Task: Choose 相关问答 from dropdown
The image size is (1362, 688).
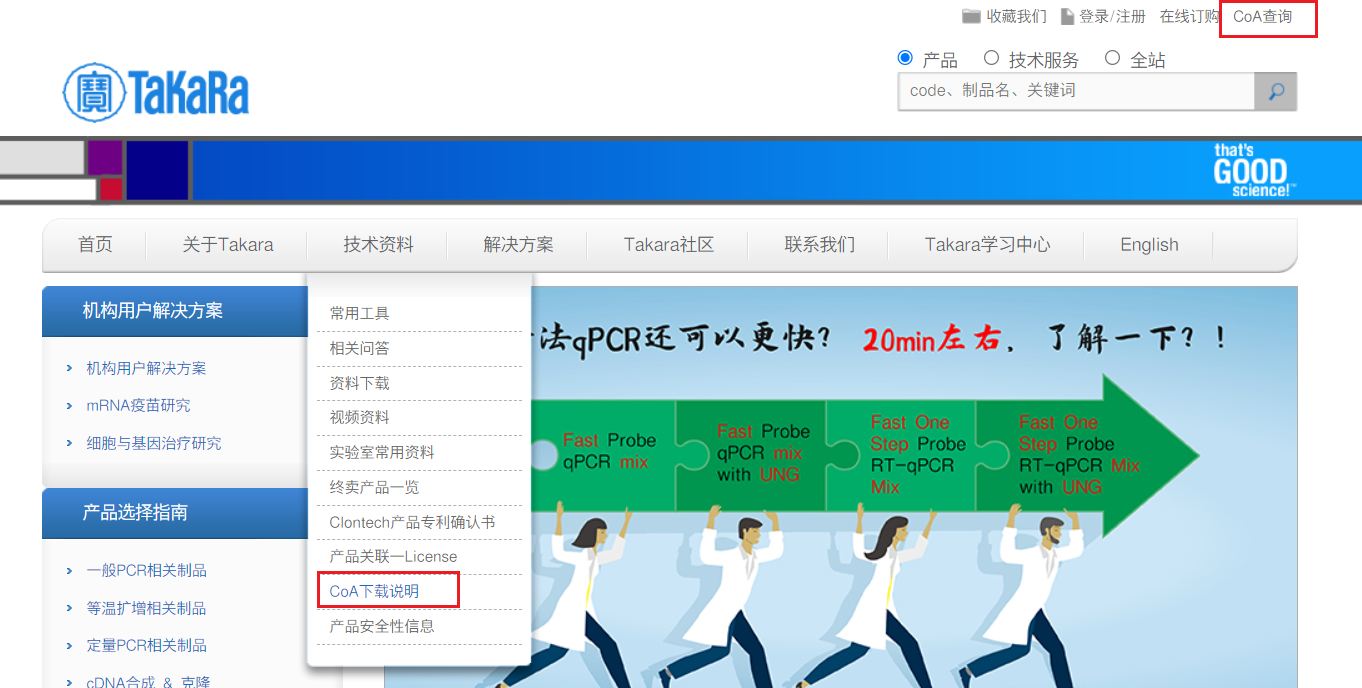Action: click(x=360, y=348)
